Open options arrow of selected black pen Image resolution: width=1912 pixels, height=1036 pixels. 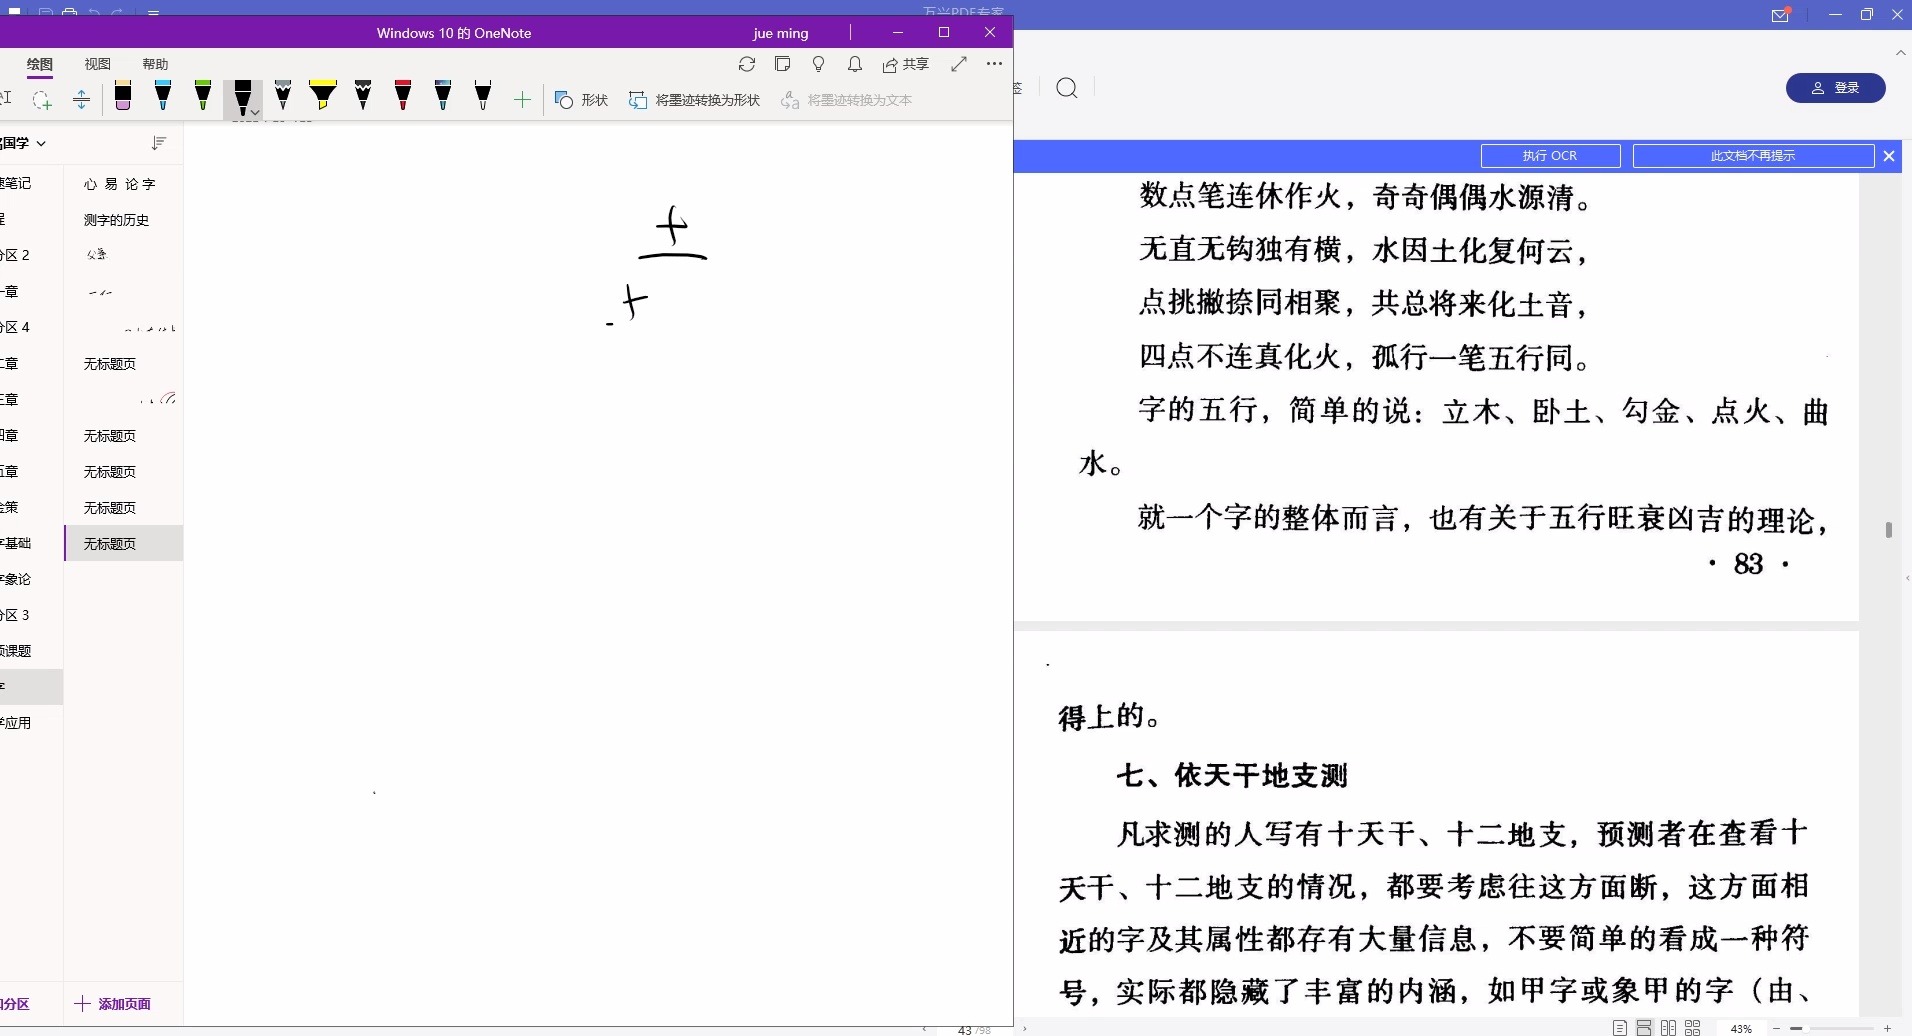[256, 112]
